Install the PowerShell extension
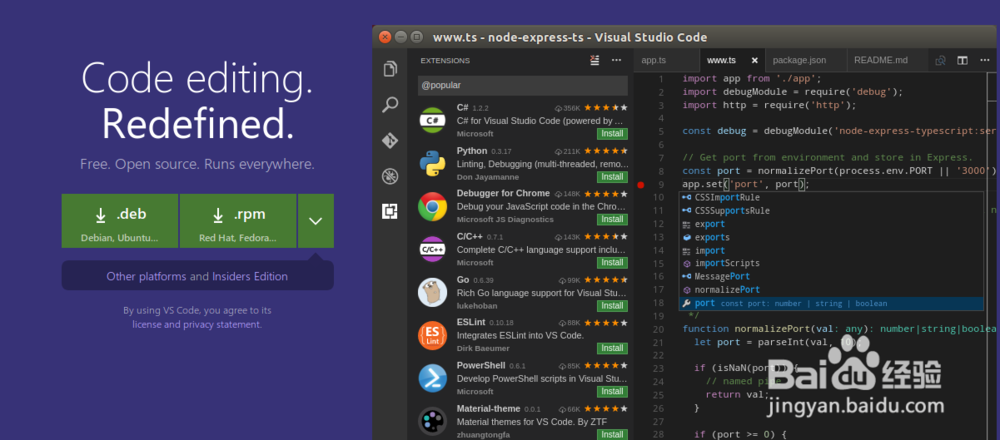1000x440 pixels. click(x=612, y=392)
